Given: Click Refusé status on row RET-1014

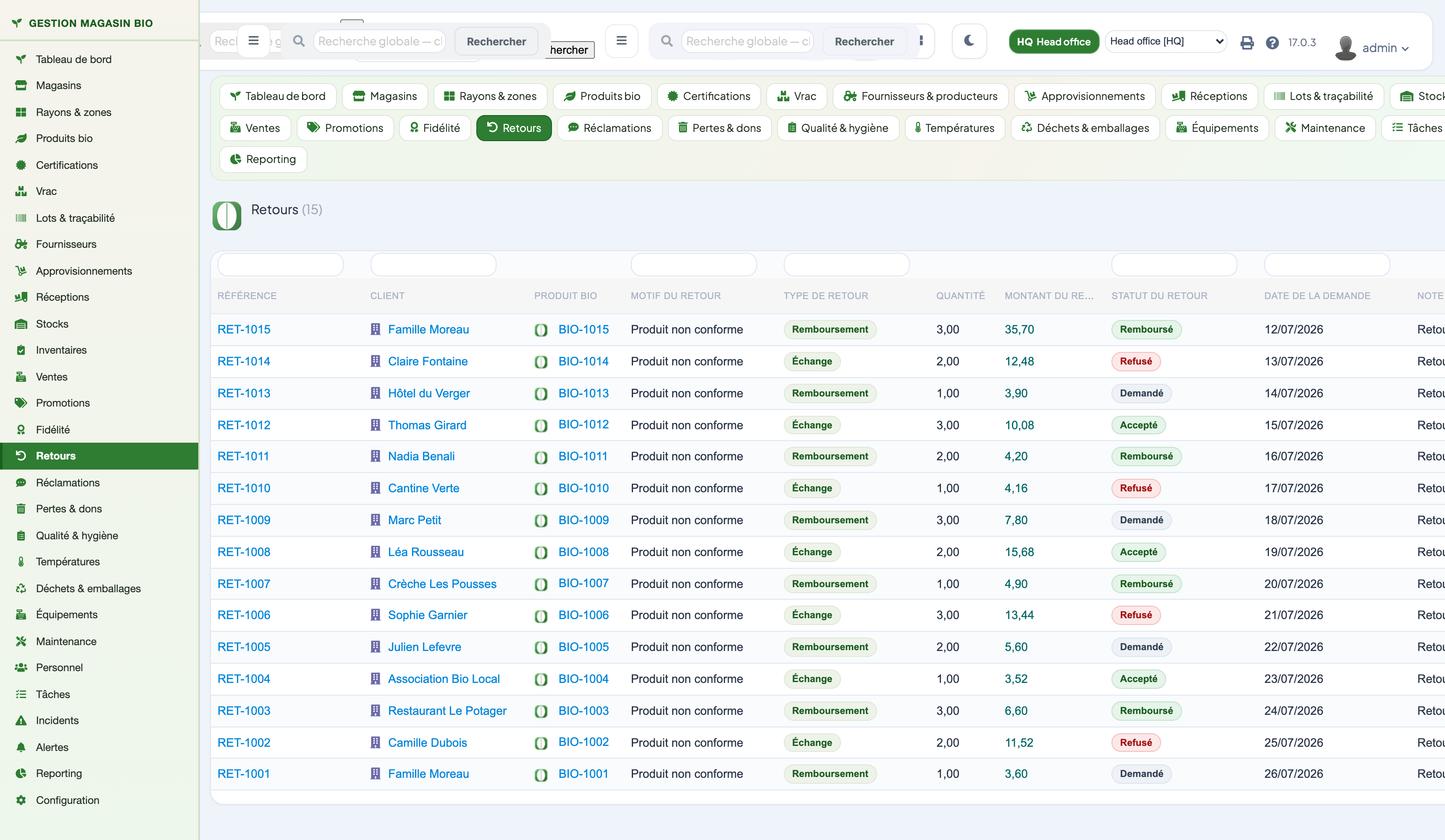Looking at the screenshot, I should click(1136, 361).
